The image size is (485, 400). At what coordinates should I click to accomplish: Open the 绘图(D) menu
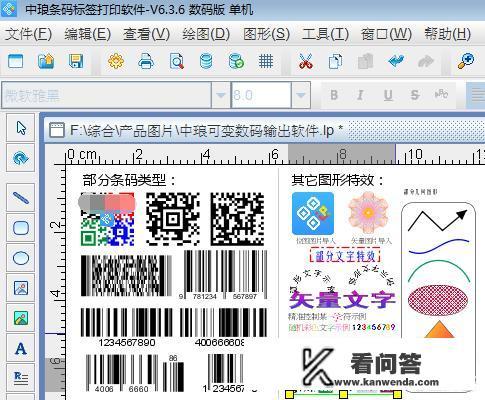point(206,34)
